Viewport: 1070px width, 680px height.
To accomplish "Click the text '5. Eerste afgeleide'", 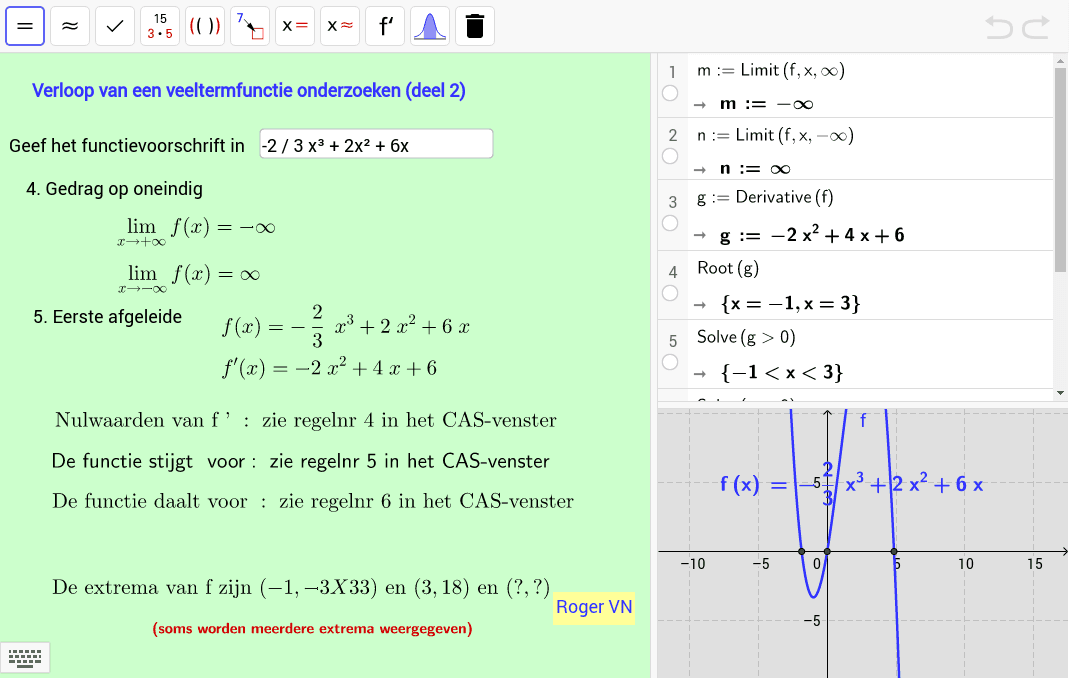I will coord(108,317).
